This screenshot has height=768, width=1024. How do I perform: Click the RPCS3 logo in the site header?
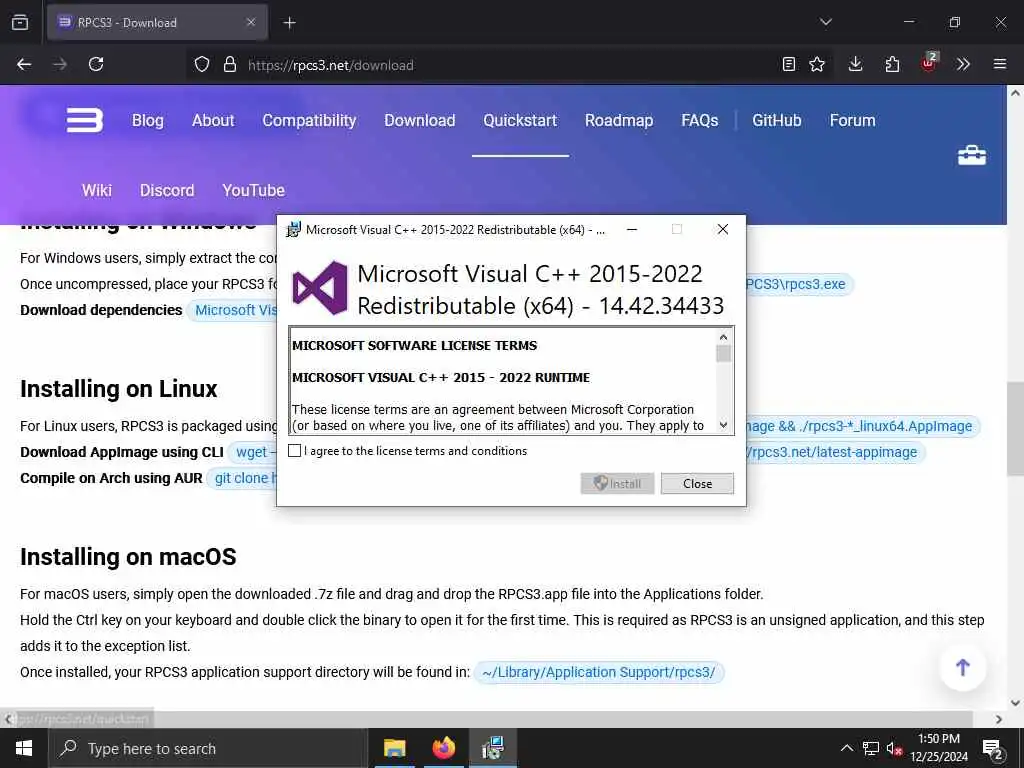tap(85, 120)
